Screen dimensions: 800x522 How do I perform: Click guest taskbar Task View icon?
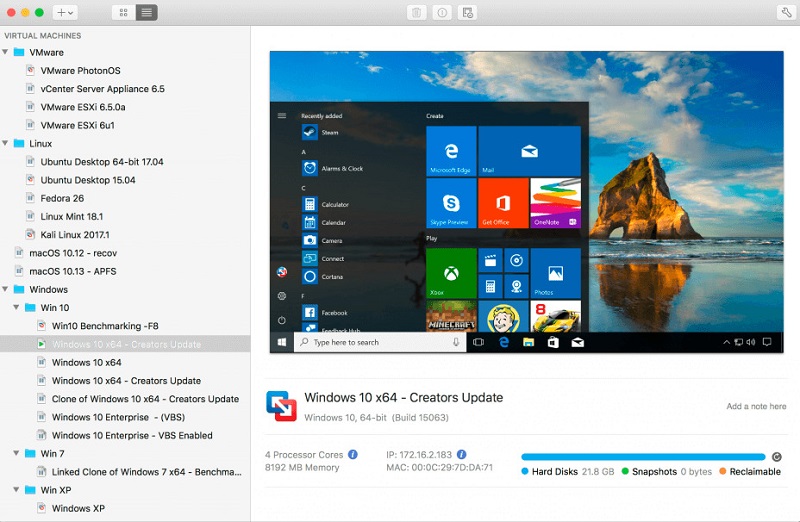point(478,342)
